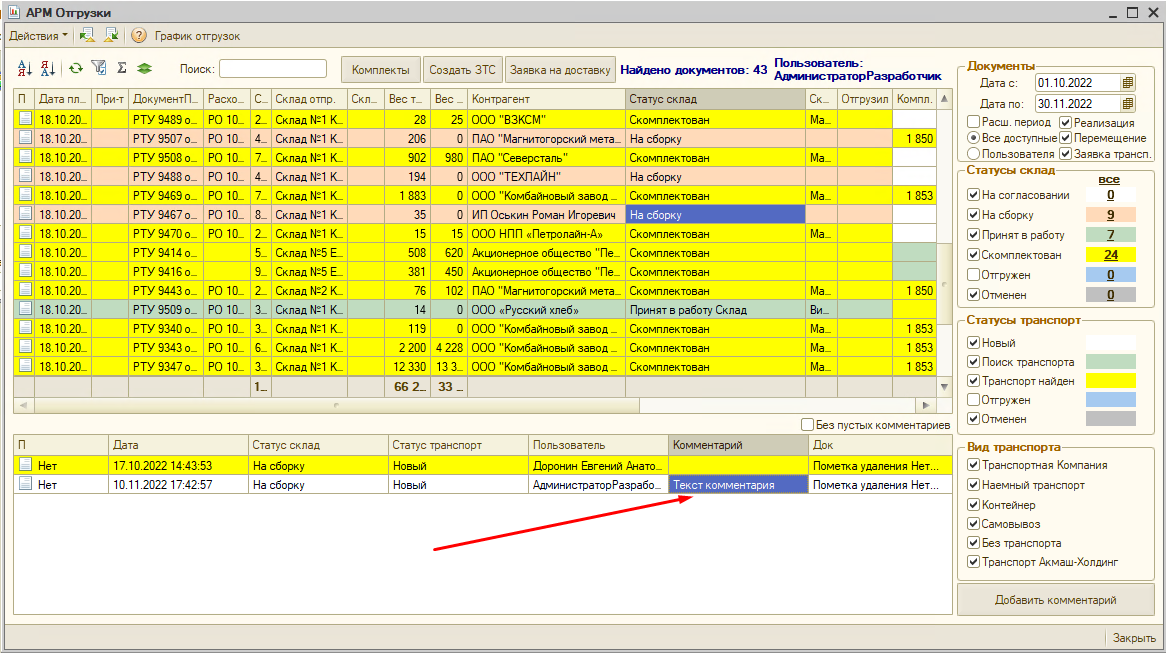Click document icon in row РТУ 9469
The height and width of the screenshot is (653, 1166).
(x=25, y=195)
